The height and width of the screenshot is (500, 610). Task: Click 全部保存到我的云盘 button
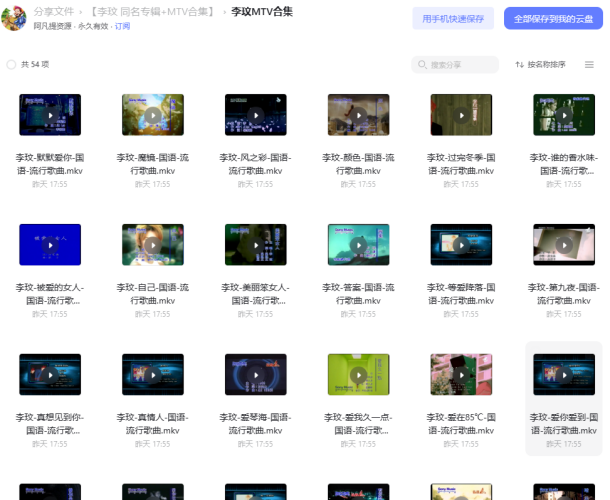[x=553, y=18]
